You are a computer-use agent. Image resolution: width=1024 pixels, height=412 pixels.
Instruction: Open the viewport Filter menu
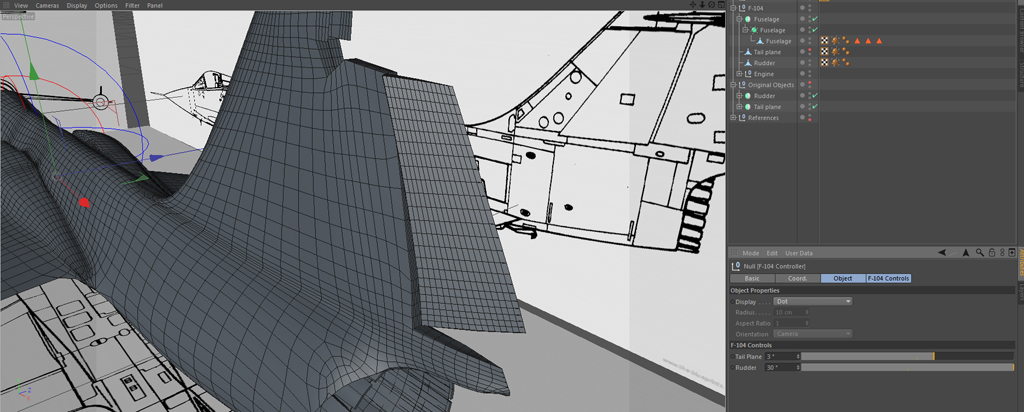pos(133,5)
